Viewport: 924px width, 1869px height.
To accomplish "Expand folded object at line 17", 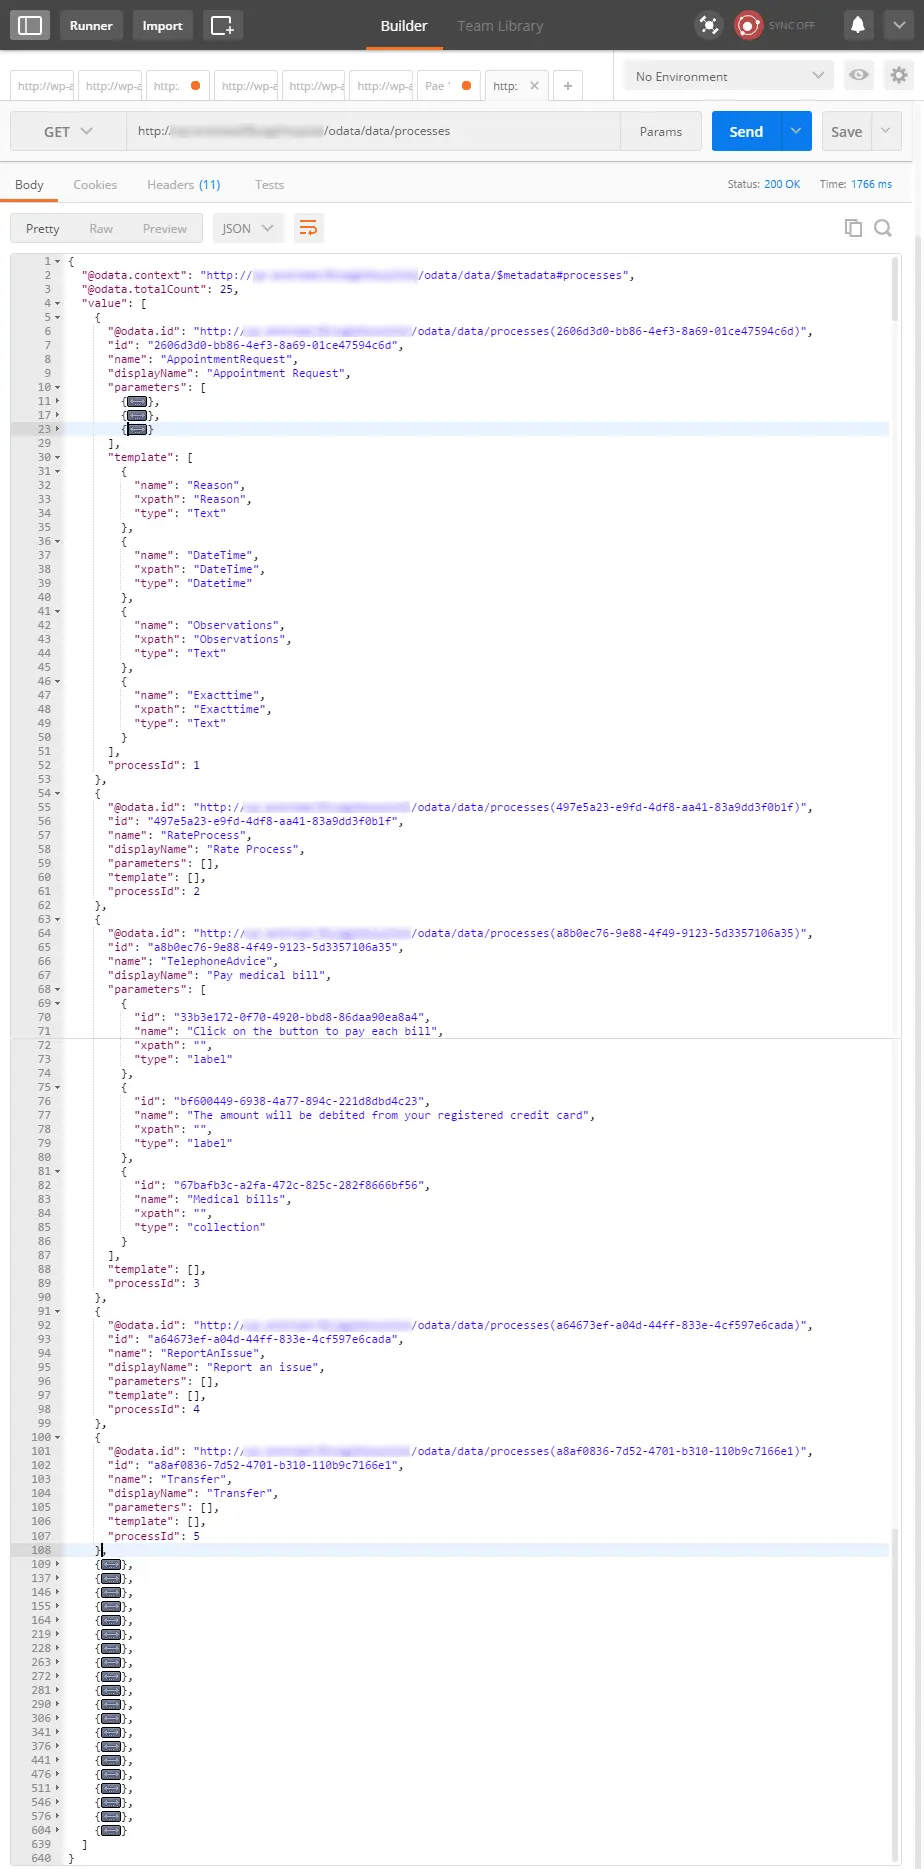I will coord(57,415).
